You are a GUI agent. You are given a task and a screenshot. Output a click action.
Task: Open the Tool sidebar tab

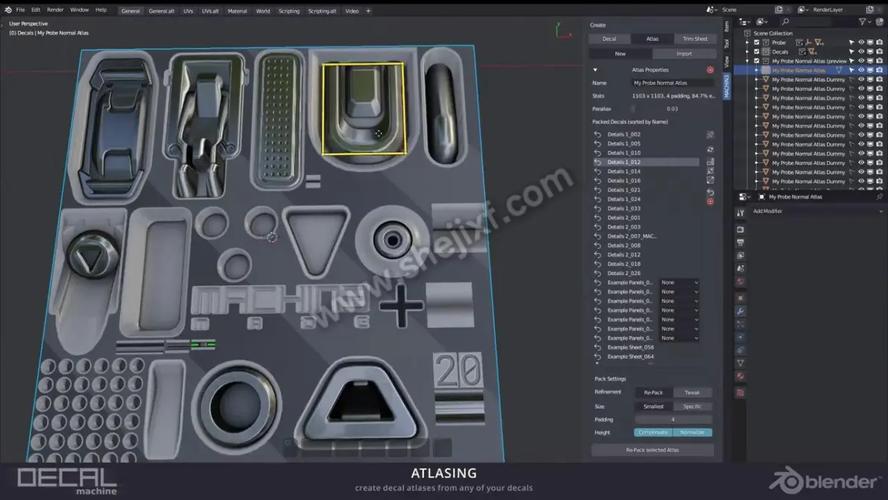727,44
